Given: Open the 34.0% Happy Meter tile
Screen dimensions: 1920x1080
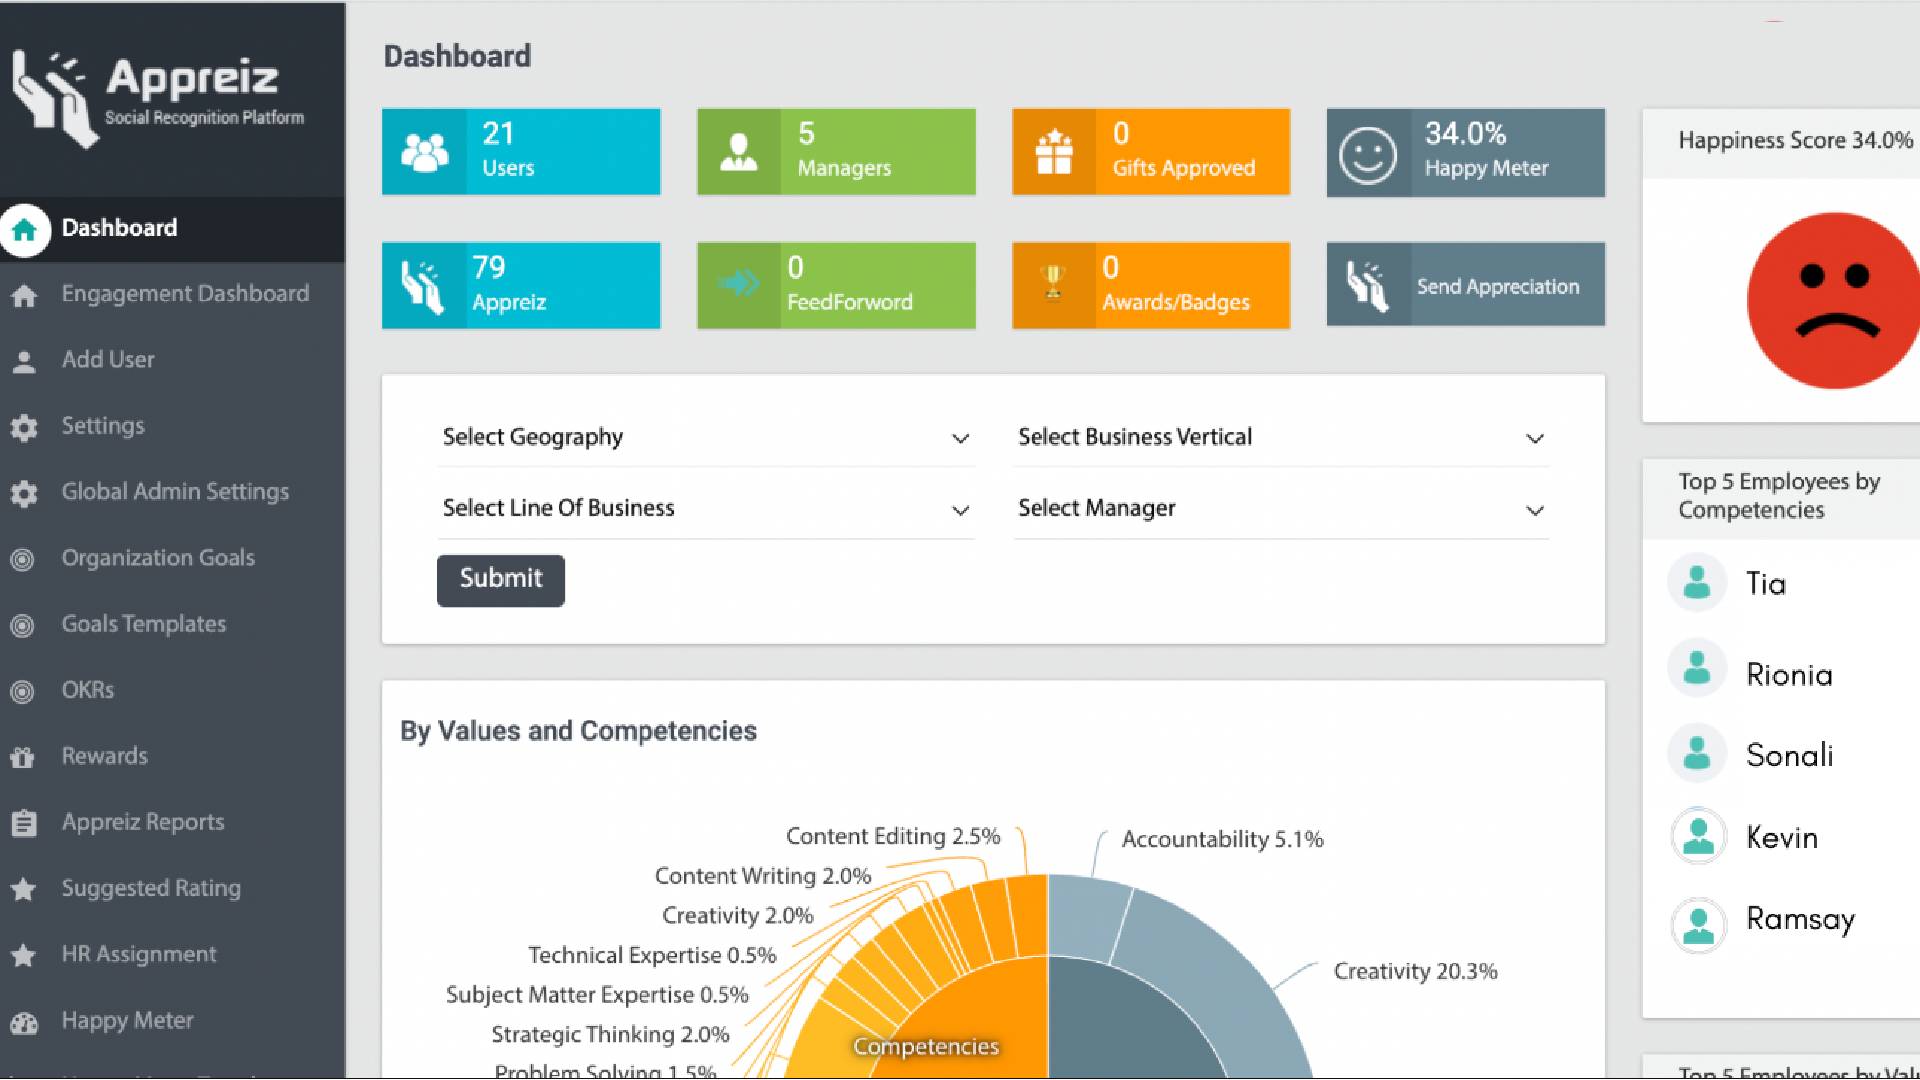Looking at the screenshot, I should pyautogui.click(x=1466, y=152).
